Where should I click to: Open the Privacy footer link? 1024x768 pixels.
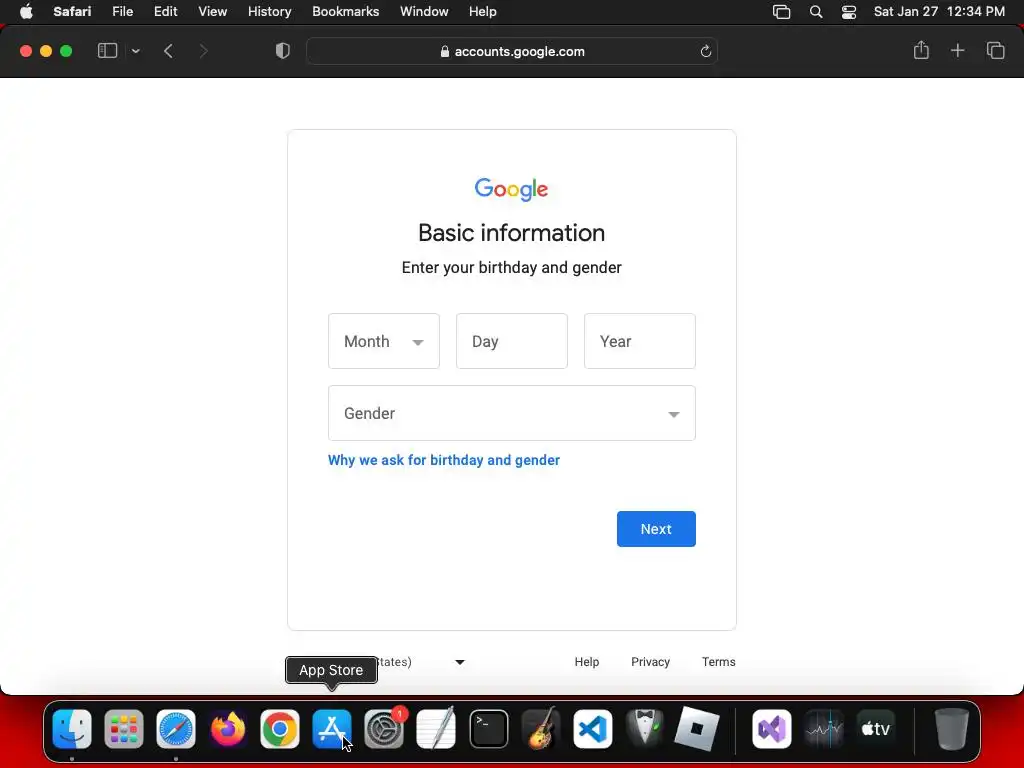pyautogui.click(x=650, y=662)
